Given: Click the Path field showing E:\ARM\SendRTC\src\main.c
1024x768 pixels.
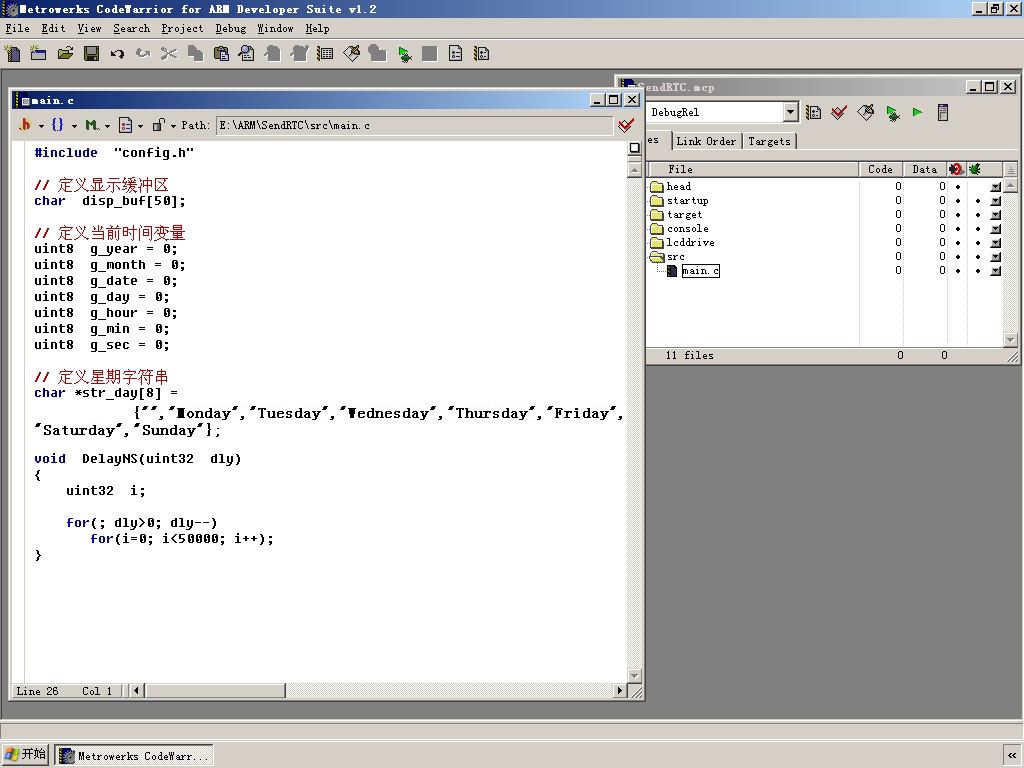Looking at the screenshot, I should tap(414, 125).
